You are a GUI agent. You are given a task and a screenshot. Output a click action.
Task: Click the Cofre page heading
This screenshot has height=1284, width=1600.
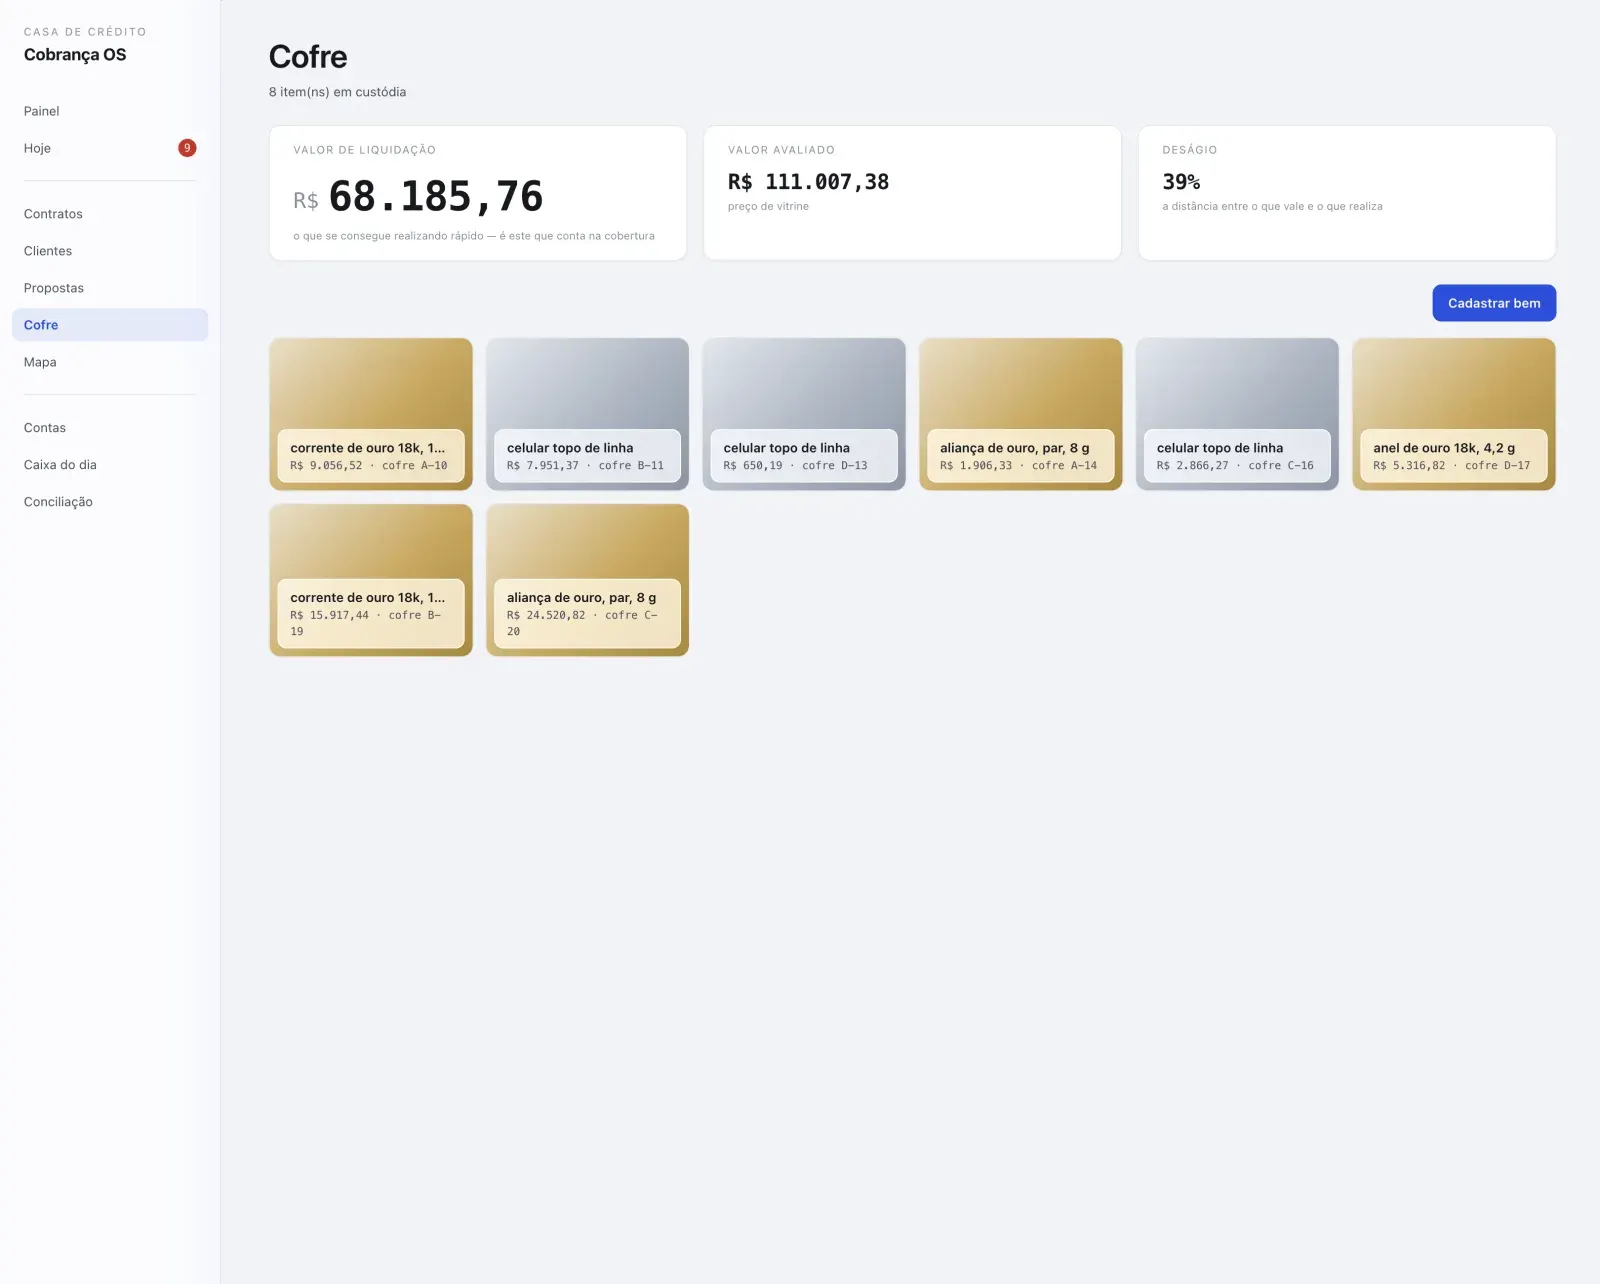(x=308, y=57)
